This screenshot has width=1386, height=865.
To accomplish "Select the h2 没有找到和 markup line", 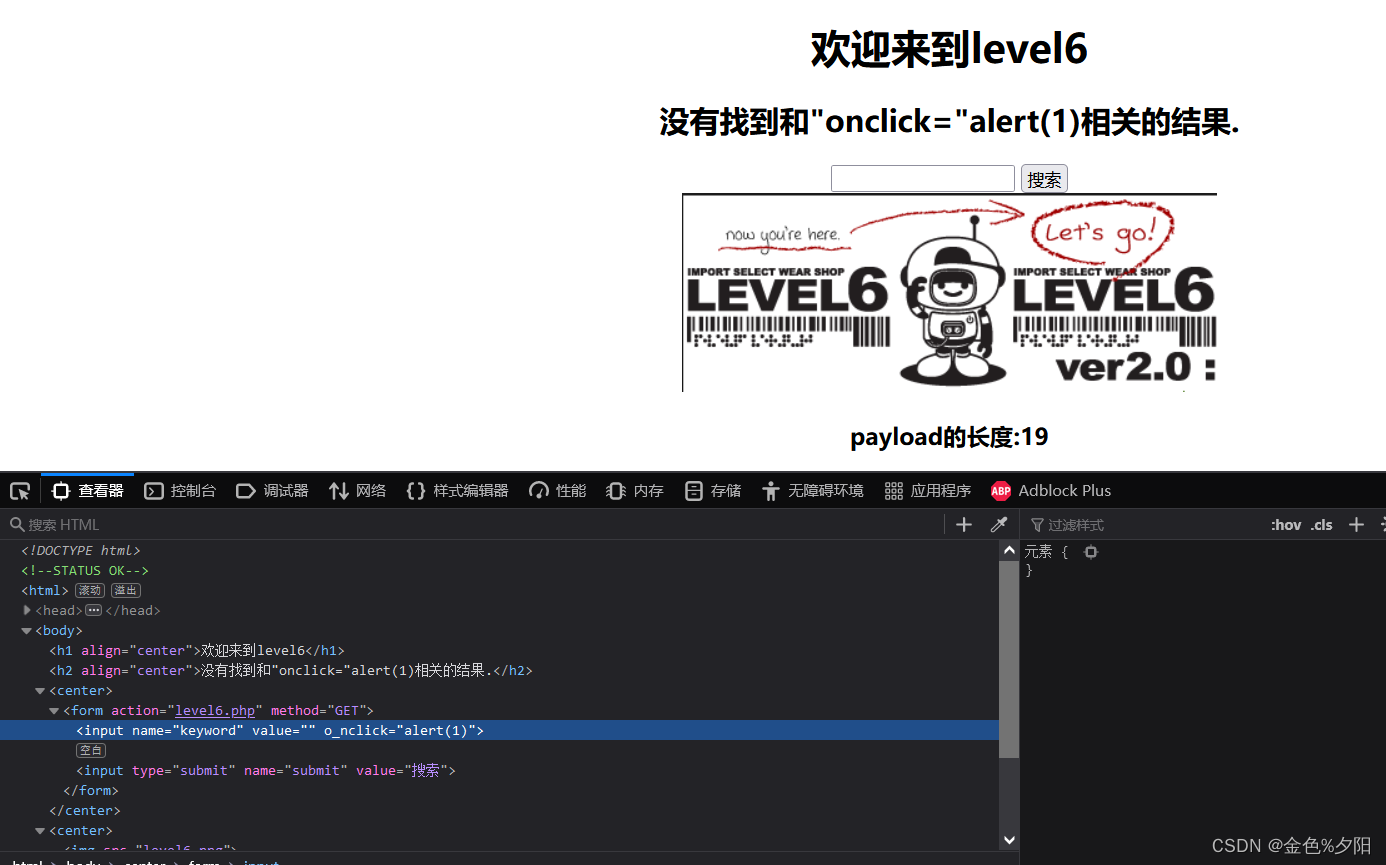I will click(499, 671).
